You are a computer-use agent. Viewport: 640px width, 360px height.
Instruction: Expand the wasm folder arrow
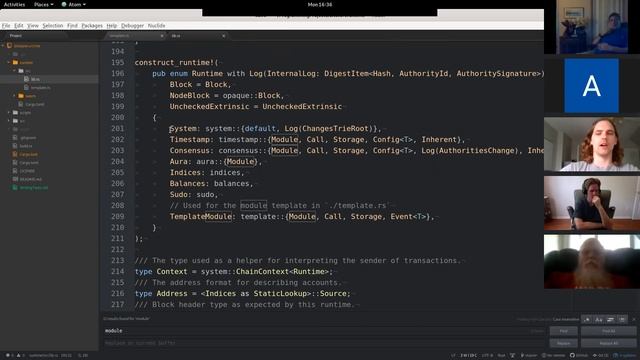[14, 96]
